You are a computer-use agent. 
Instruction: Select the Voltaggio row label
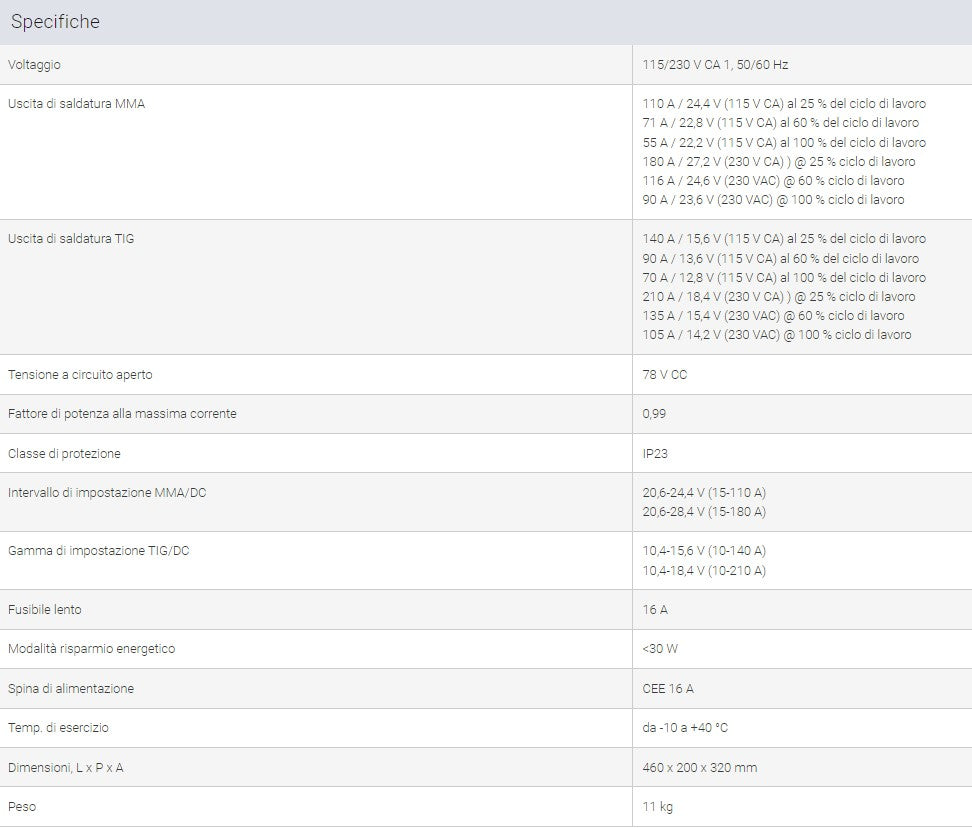tap(34, 64)
